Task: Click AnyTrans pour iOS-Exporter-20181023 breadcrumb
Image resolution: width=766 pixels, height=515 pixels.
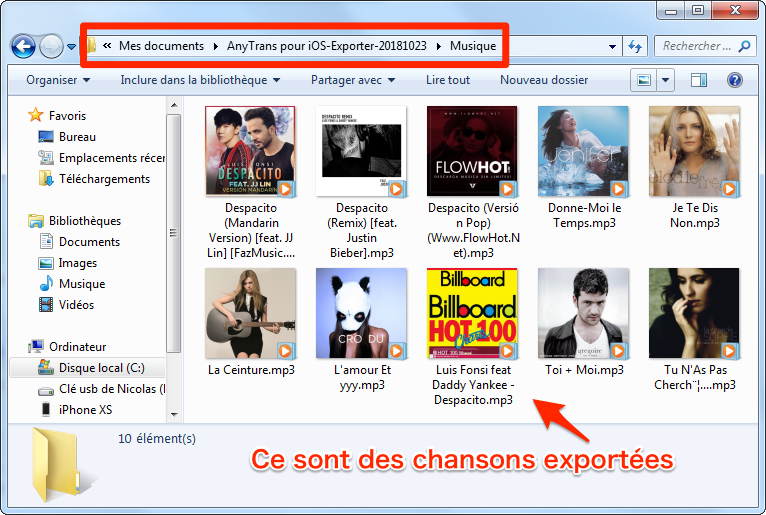Action: point(326,46)
